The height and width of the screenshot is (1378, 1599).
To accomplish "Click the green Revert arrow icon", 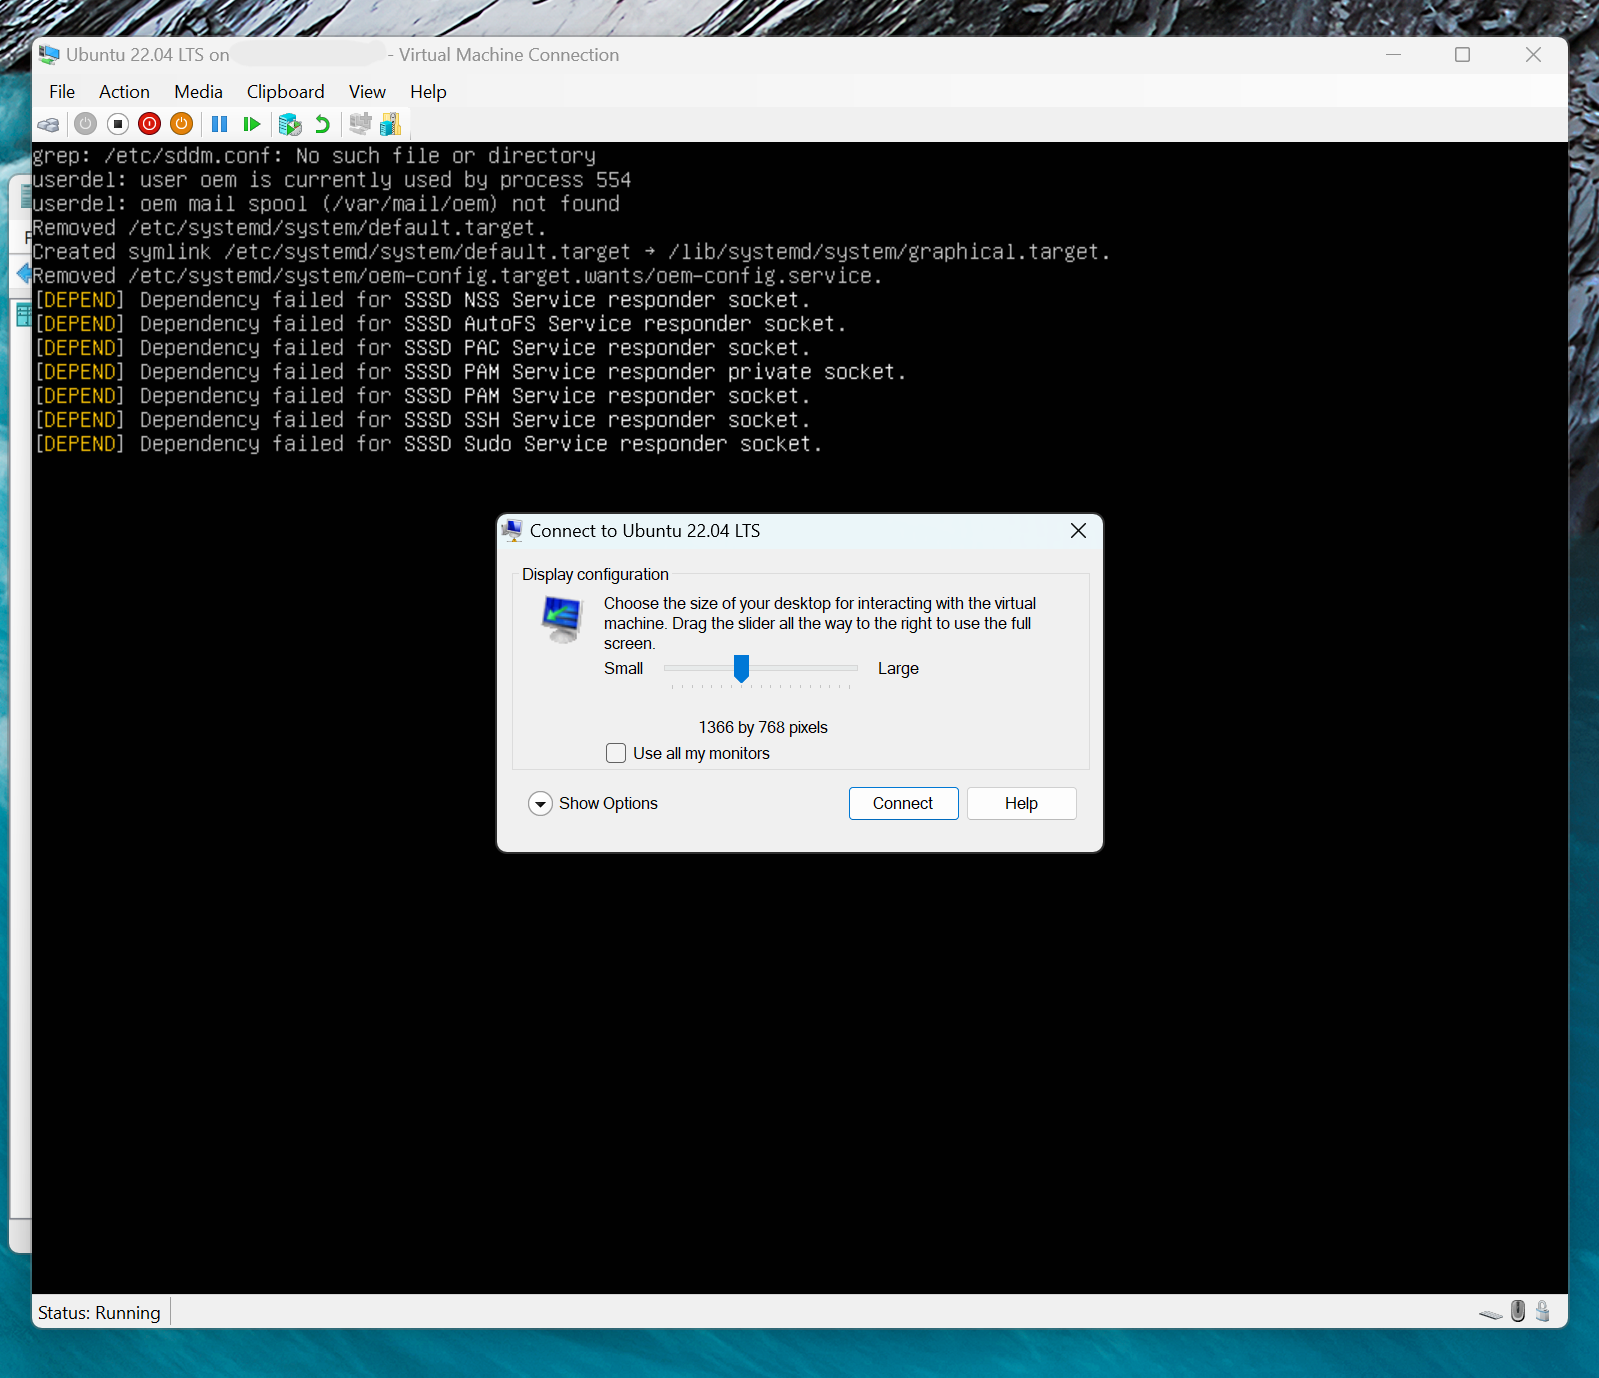I will pos(322,124).
